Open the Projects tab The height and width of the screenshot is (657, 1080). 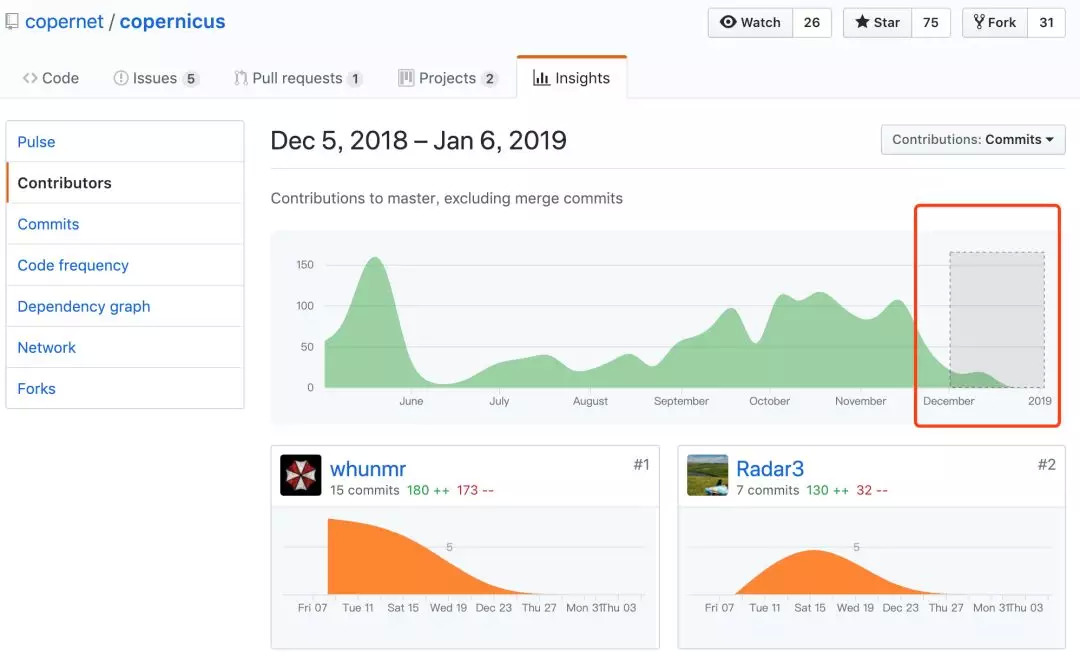click(x=447, y=78)
